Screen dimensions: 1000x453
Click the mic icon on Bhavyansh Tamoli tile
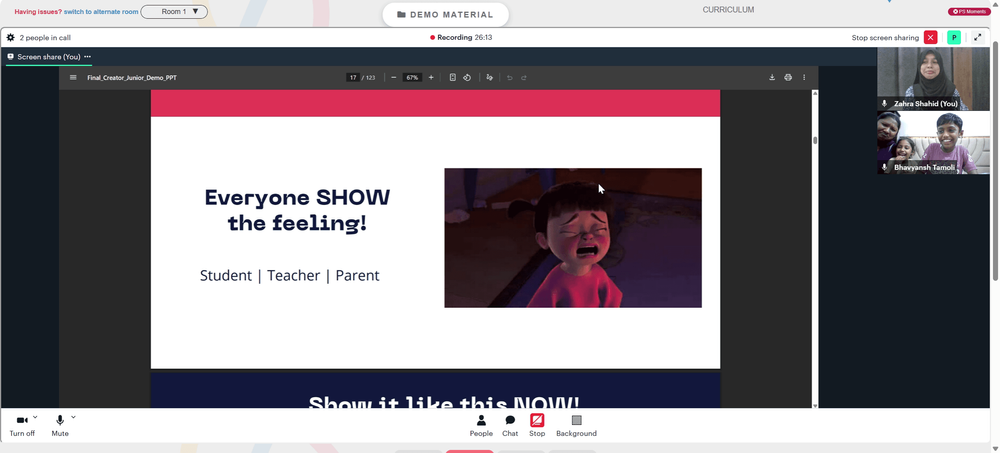[x=884, y=167]
